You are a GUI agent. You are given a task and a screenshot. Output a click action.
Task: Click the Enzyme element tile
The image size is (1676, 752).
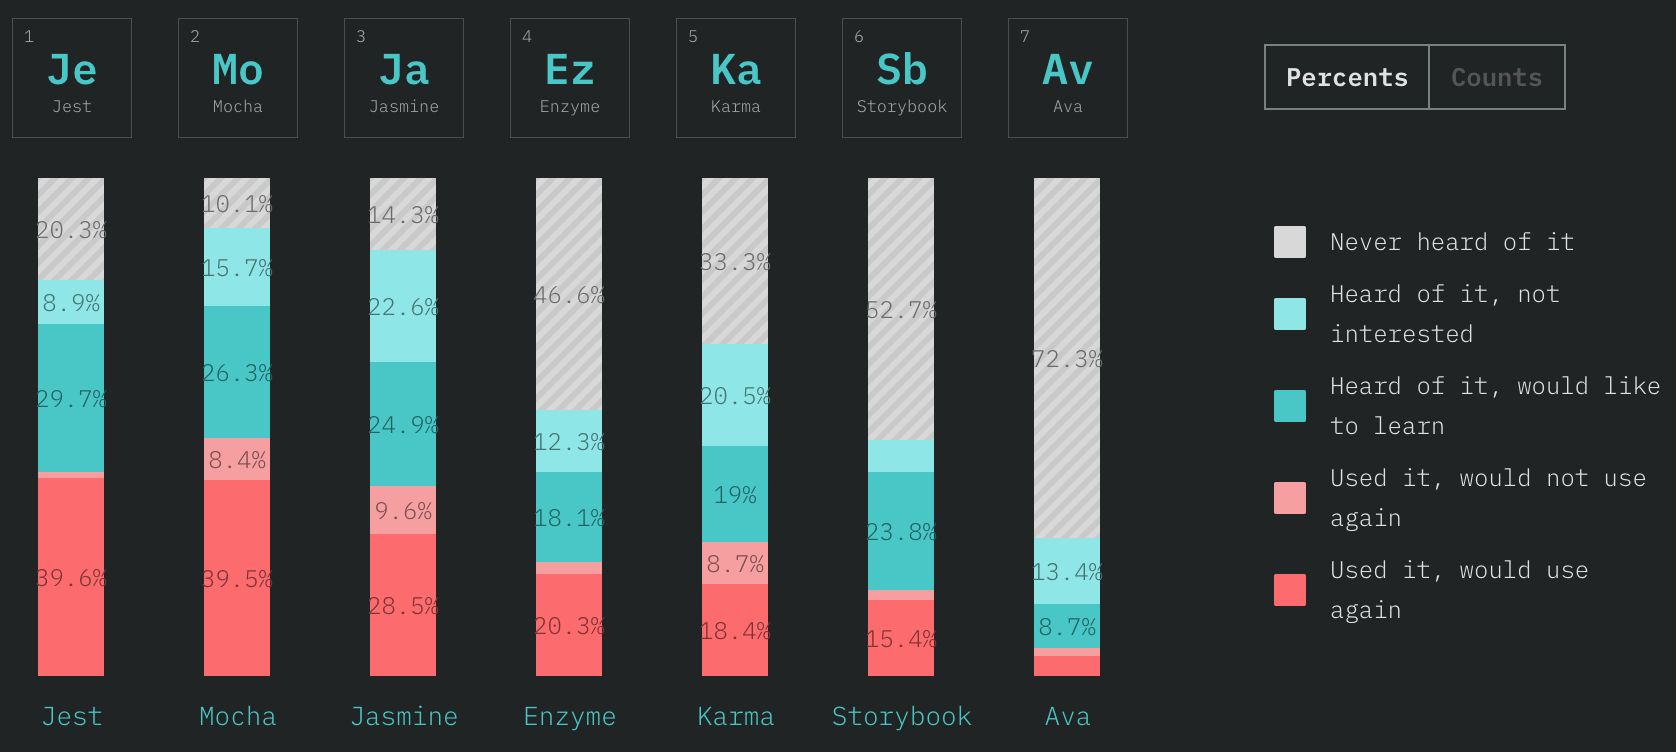570,78
